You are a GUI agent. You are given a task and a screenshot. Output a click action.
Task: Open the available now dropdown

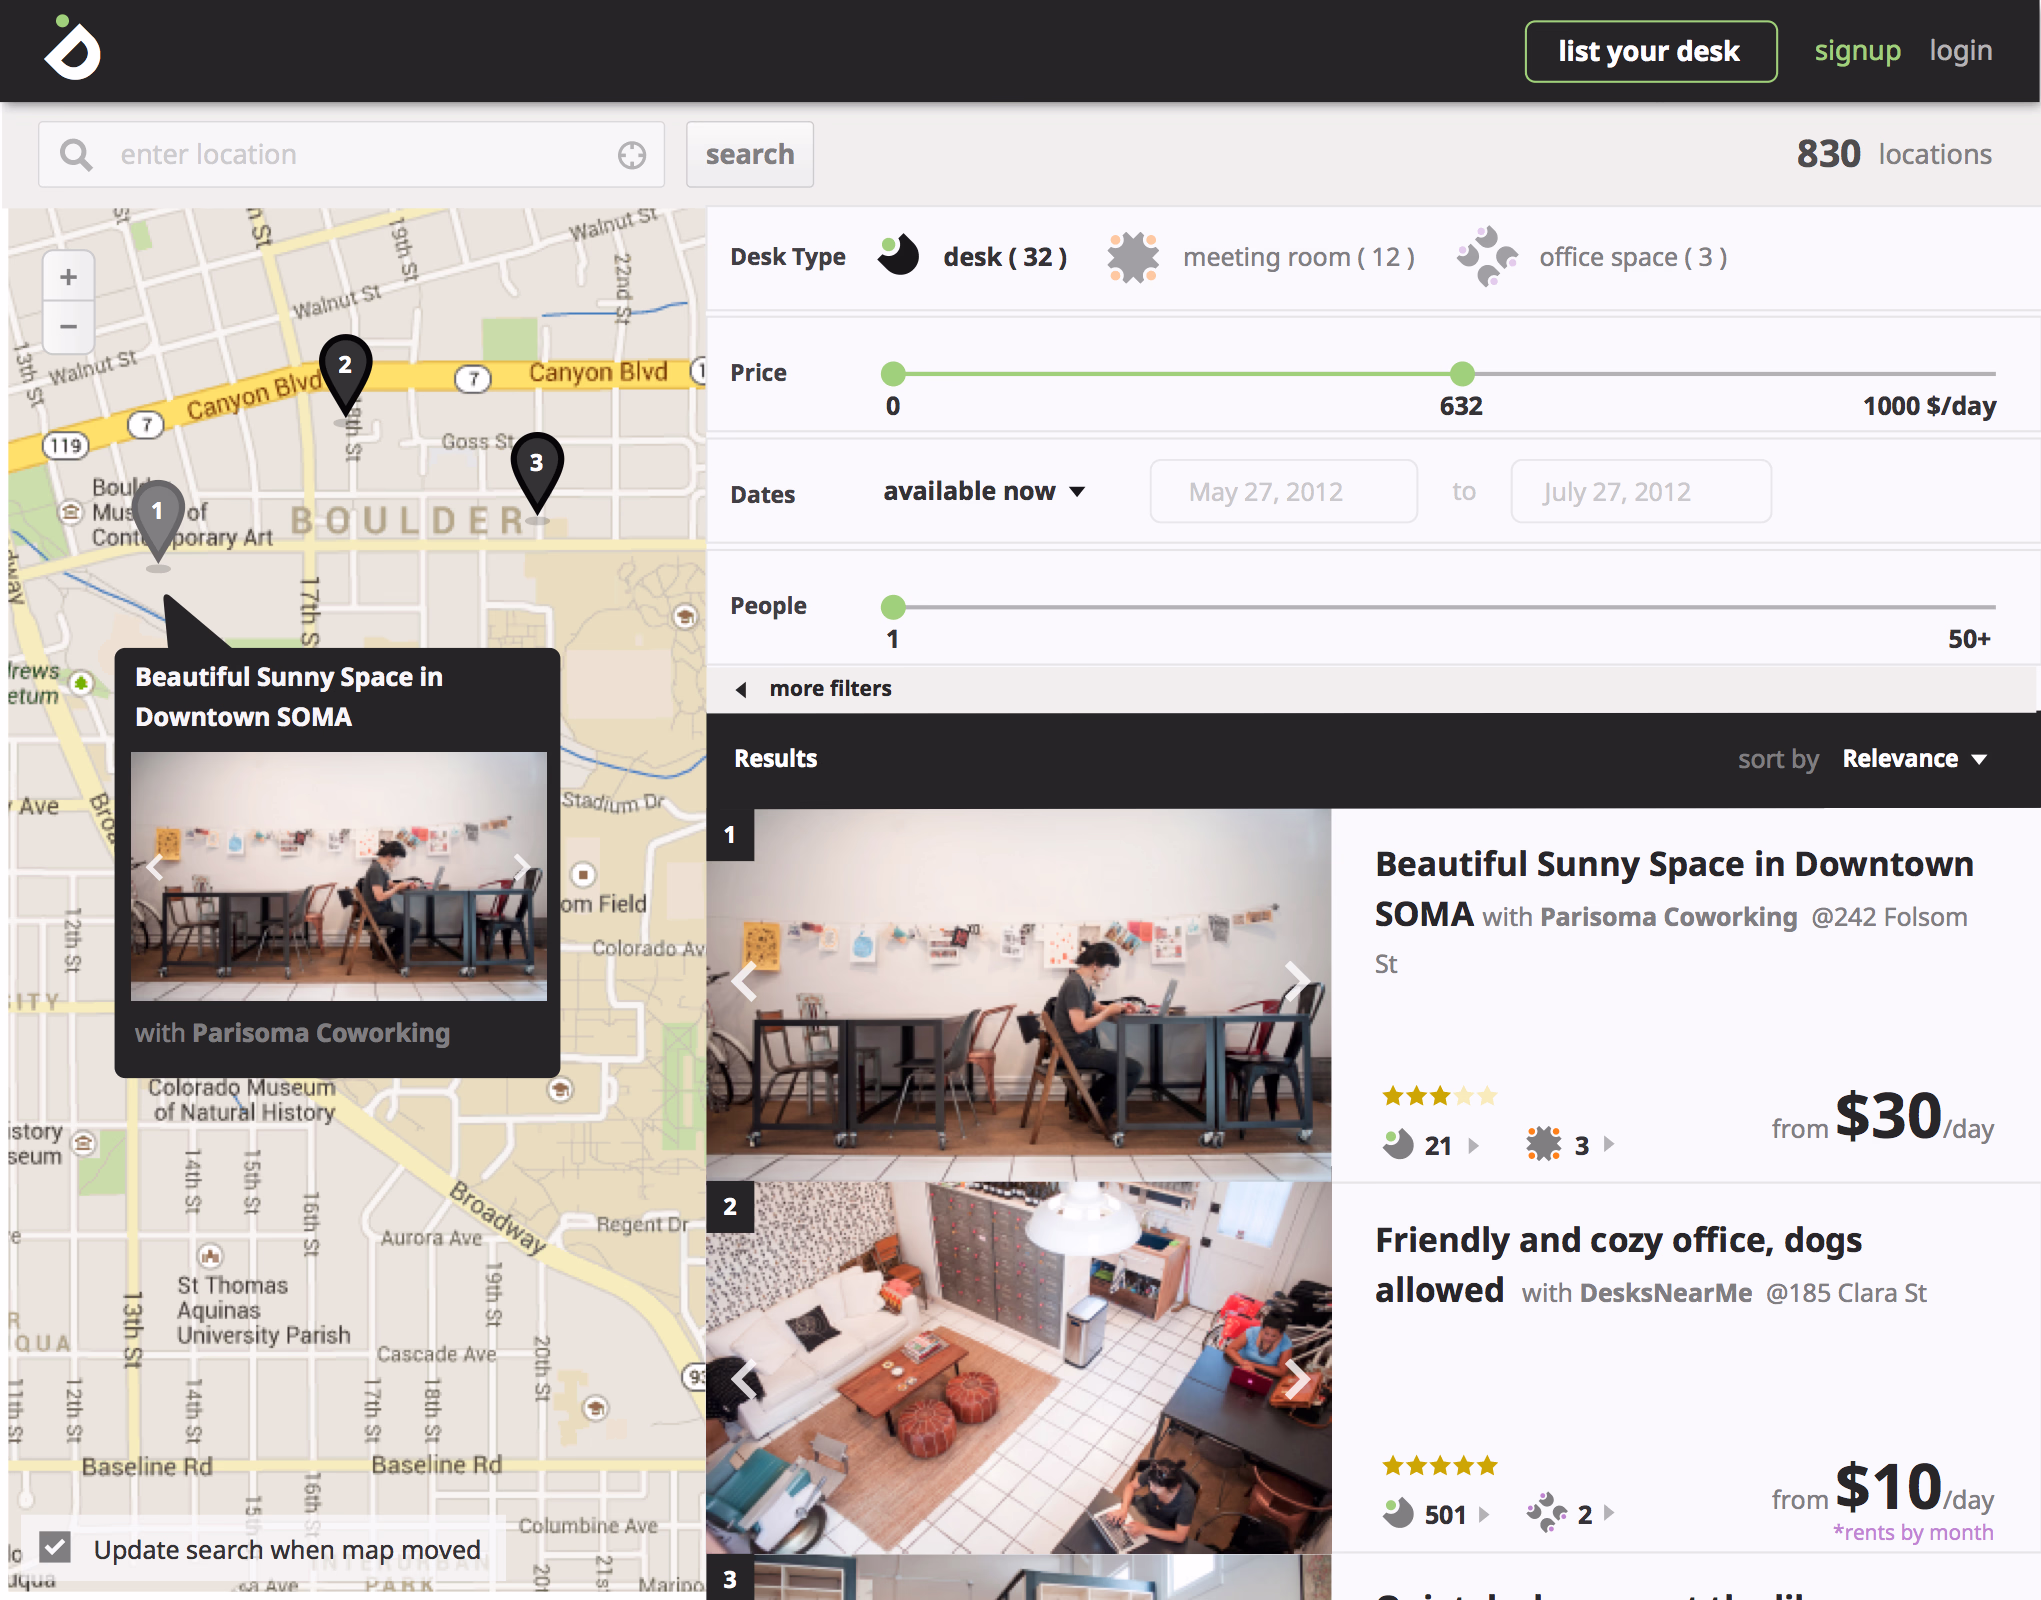click(984, 491)
